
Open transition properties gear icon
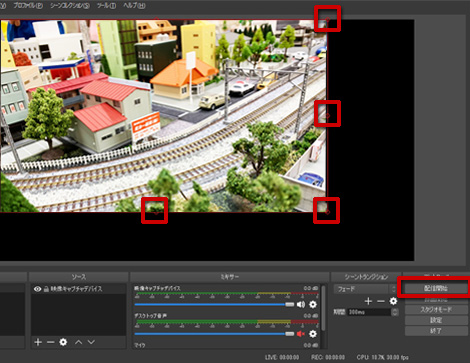[393, 301]
